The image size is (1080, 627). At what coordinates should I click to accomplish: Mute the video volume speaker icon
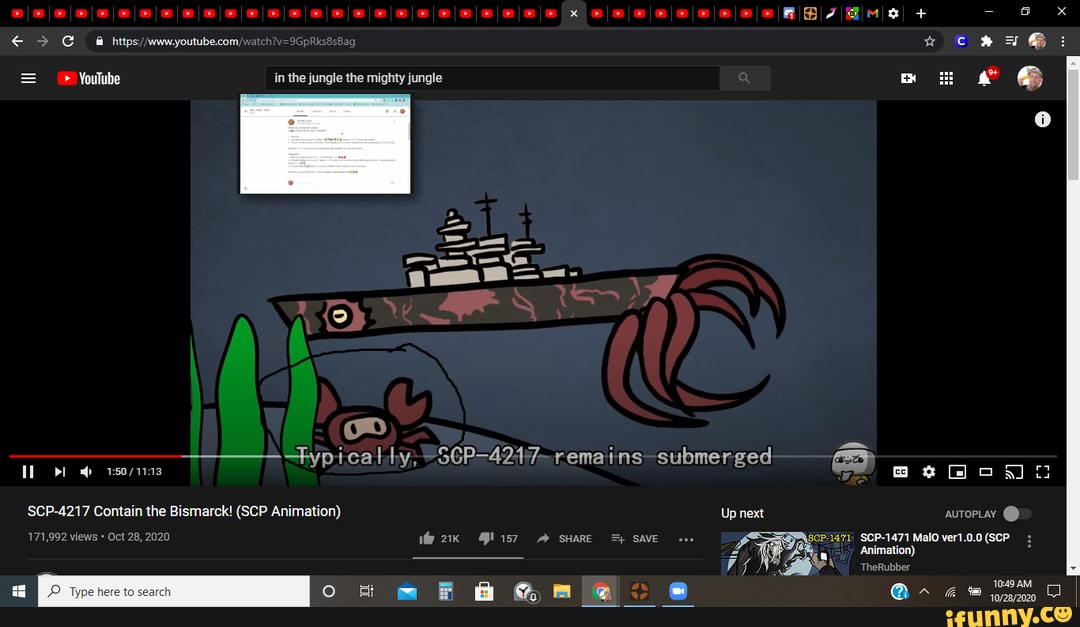(x=86, y=472)
